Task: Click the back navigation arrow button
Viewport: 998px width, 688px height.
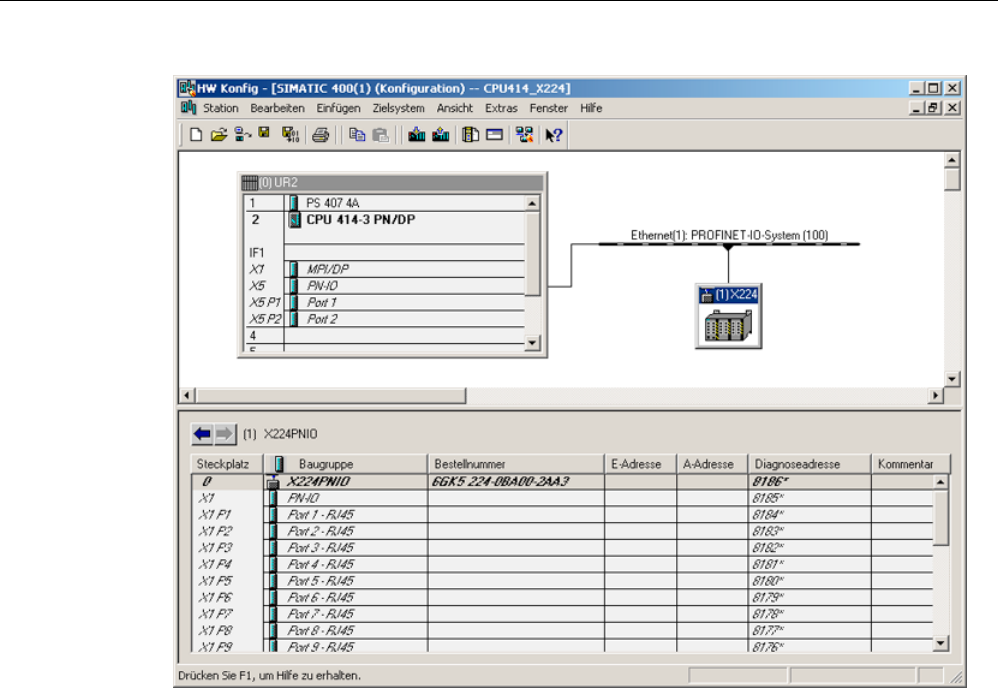Action: click(203, 436)
